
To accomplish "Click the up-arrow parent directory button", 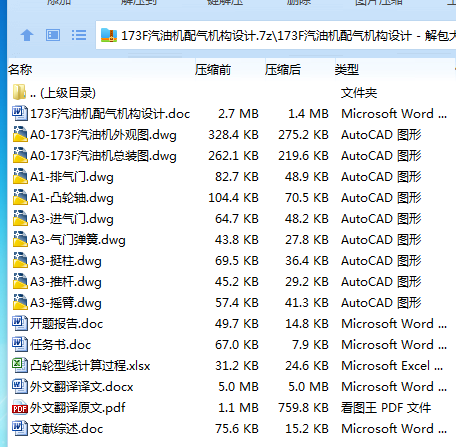I will [27, 35].
